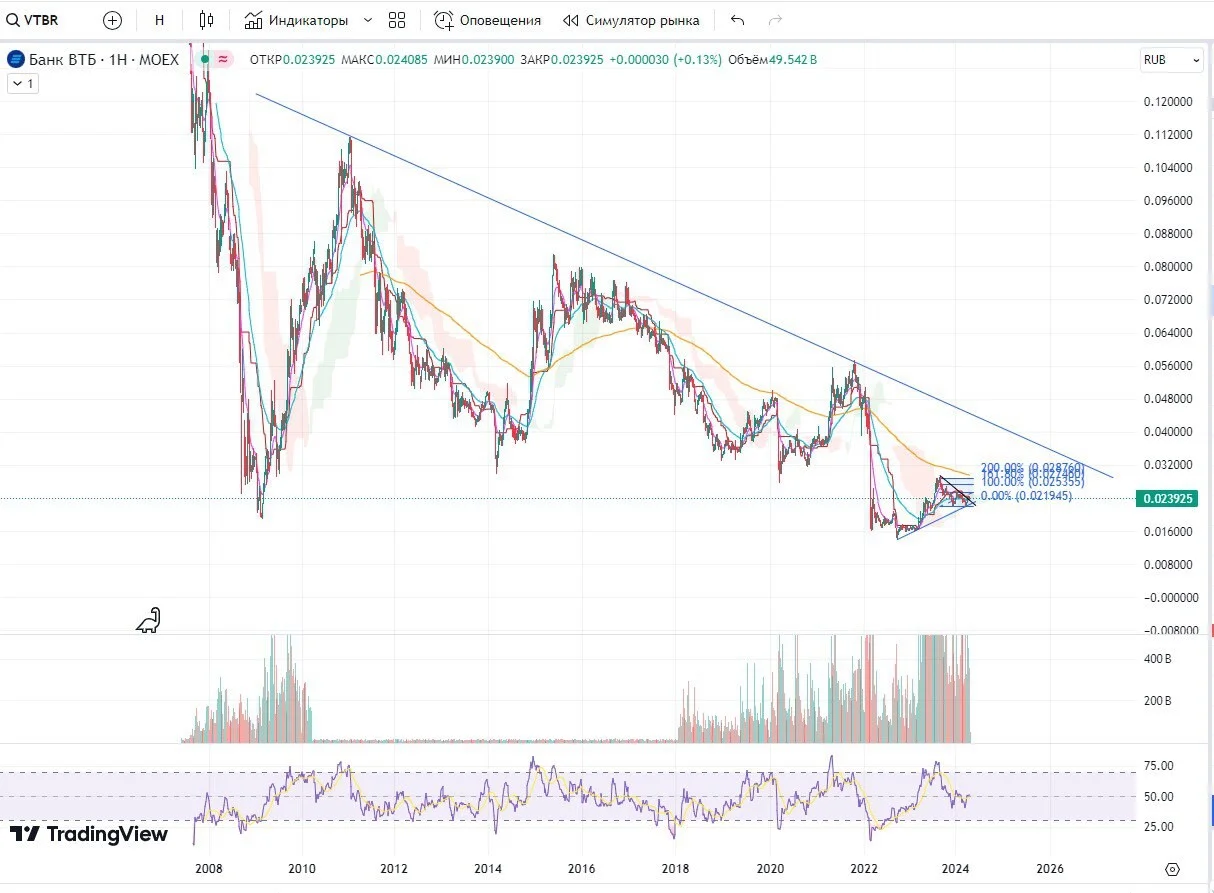Click the 100.00% (0.025355) Fibonacci label
1214x893 pixels.
coord(1033,482)
